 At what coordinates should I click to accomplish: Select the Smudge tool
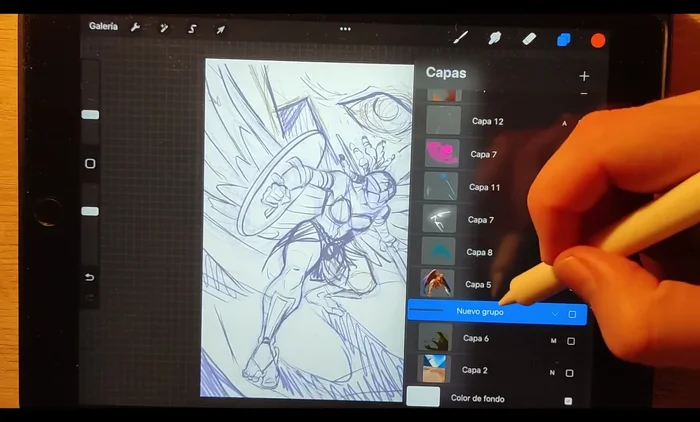click(x=494, y=38)
